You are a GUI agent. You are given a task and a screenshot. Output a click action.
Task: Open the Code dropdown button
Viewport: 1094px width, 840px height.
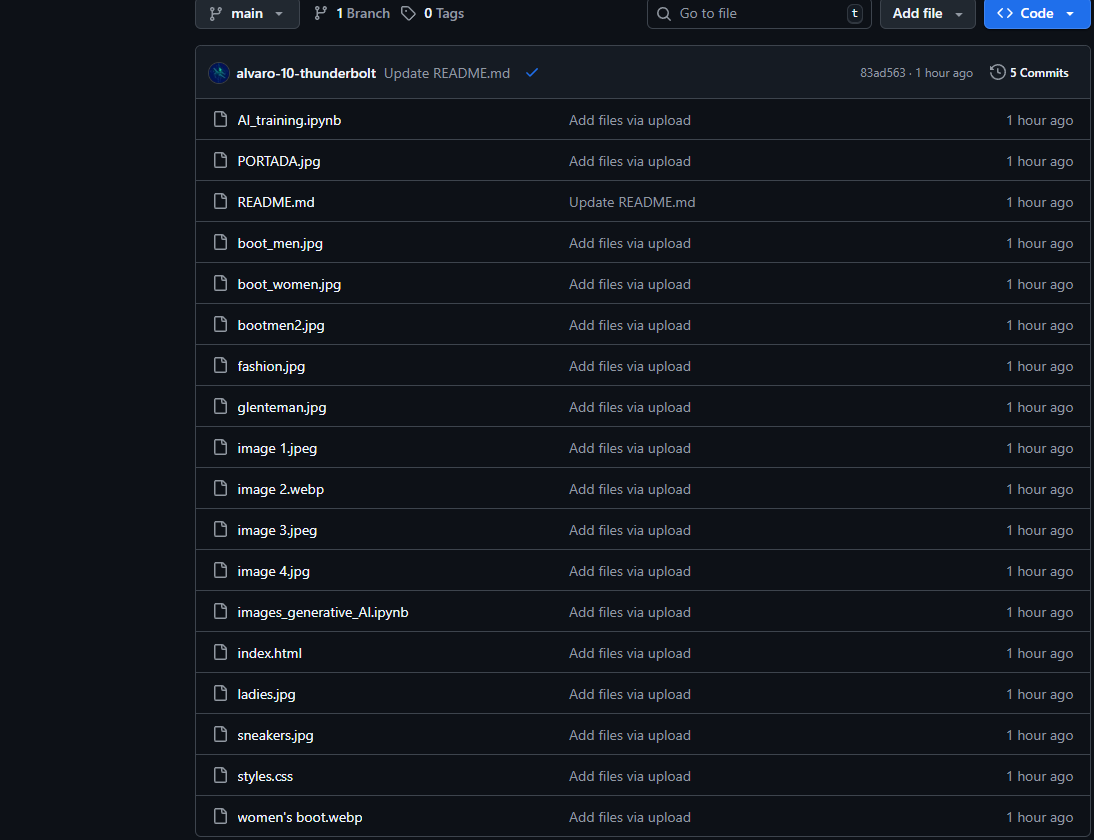[1037, 13]
